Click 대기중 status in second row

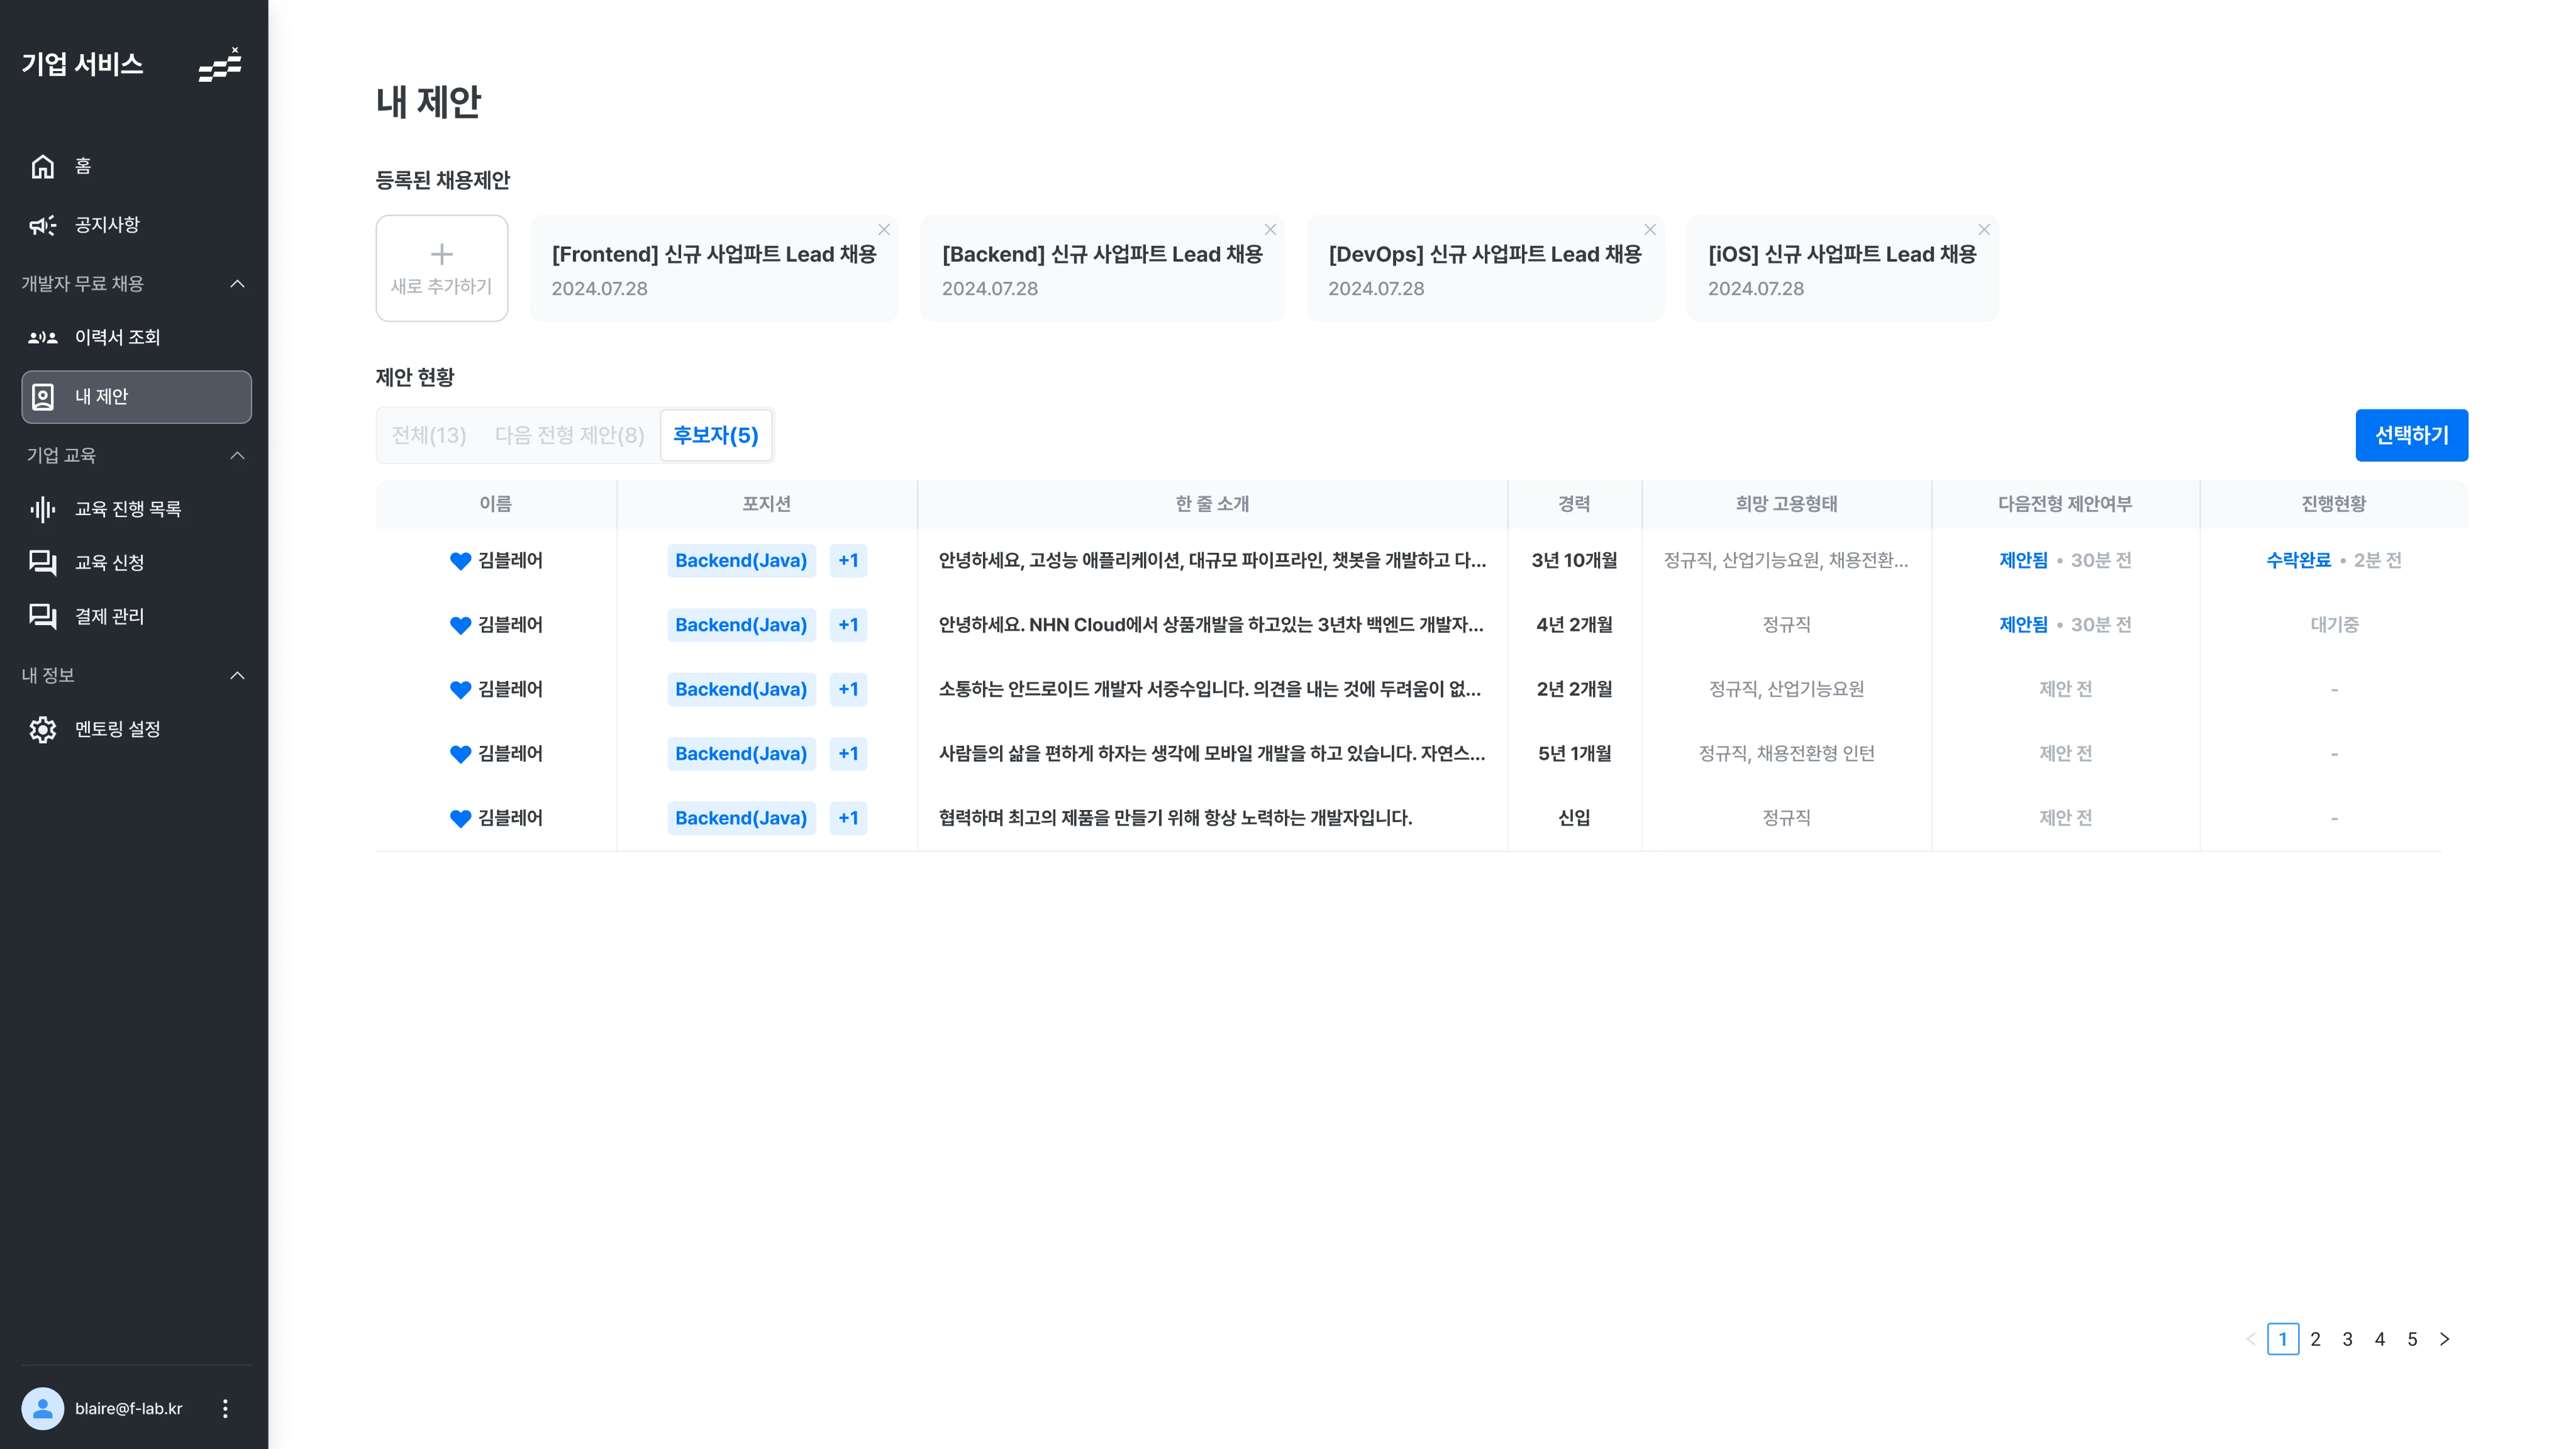click(2334, 625)
